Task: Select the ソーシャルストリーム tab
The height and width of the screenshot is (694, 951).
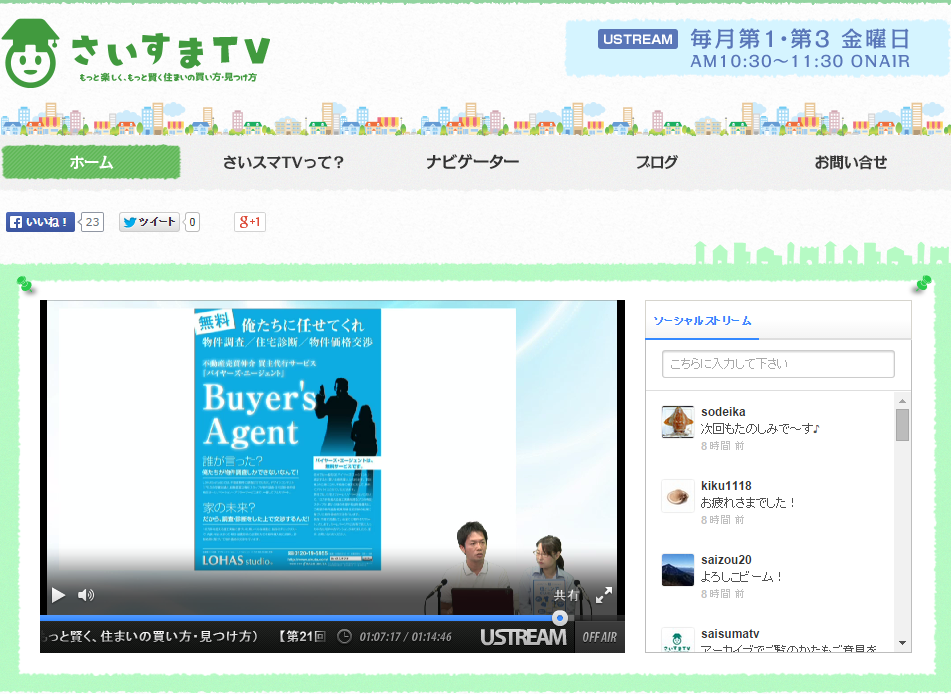Action: coord(701,321)
